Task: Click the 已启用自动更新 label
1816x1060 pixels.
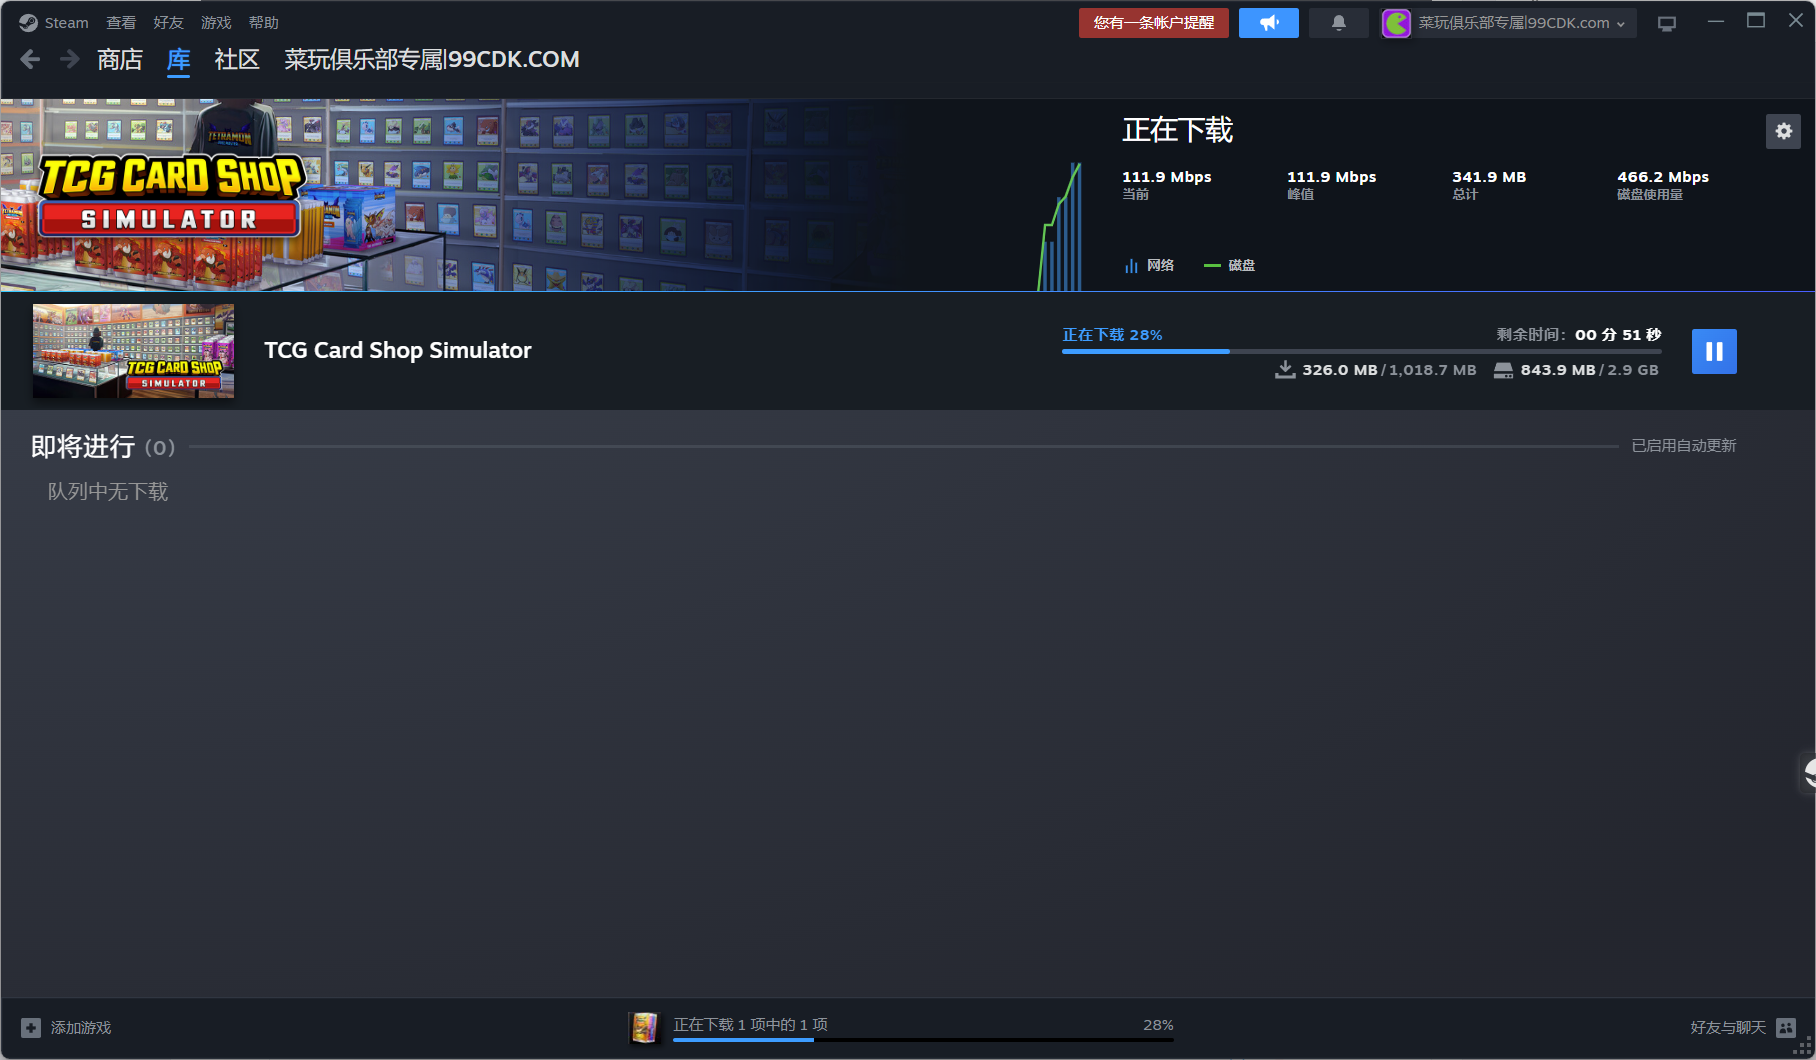Action: coord(1684,446)
